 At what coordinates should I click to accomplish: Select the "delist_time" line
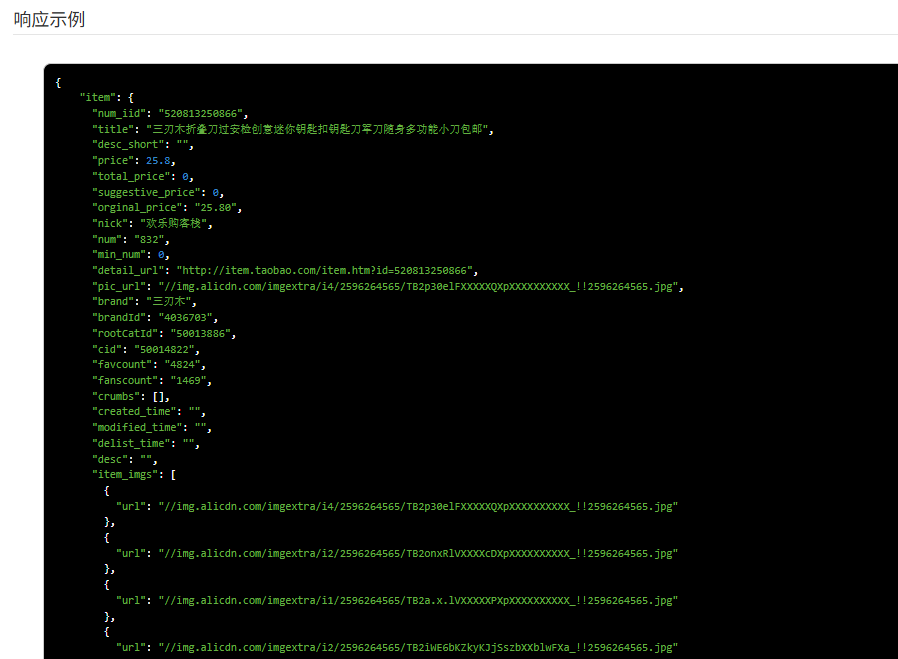pos(145,443)
